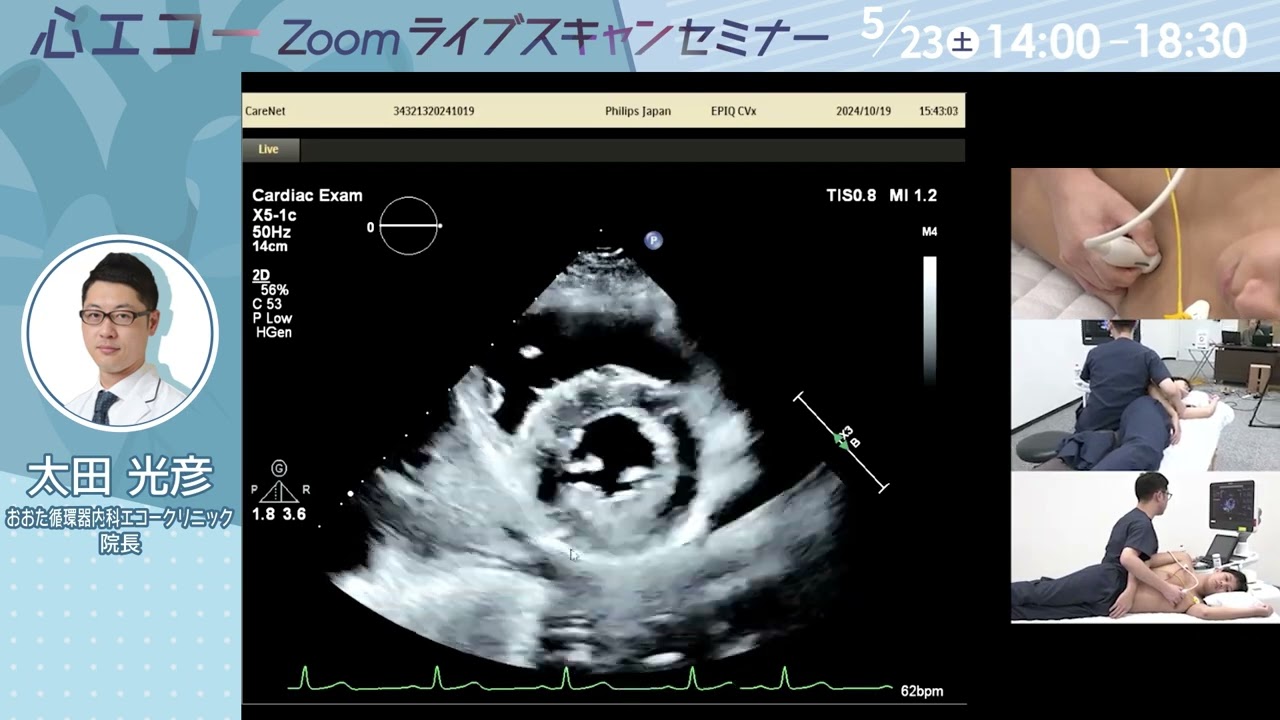Open the side-view scanning camera thumbnail

pyautogui.click(x=1145, y=547)
